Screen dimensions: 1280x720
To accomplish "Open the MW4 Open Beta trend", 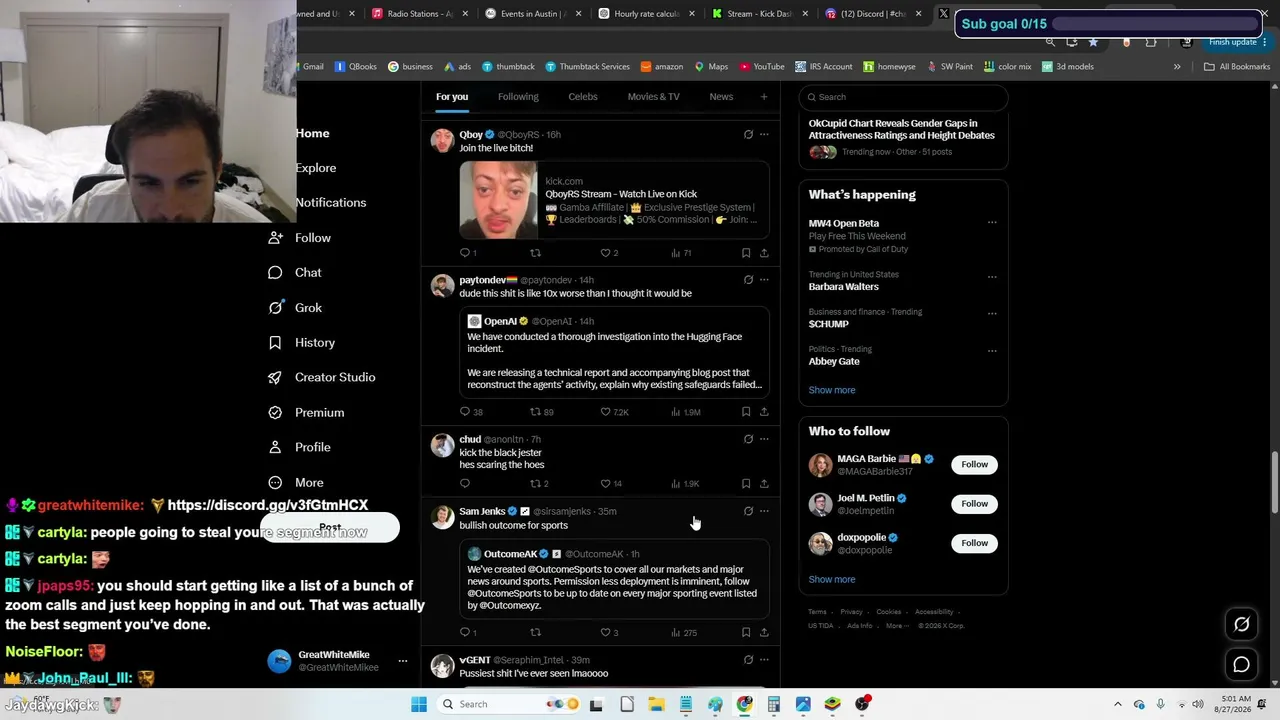I will point(844,223).
